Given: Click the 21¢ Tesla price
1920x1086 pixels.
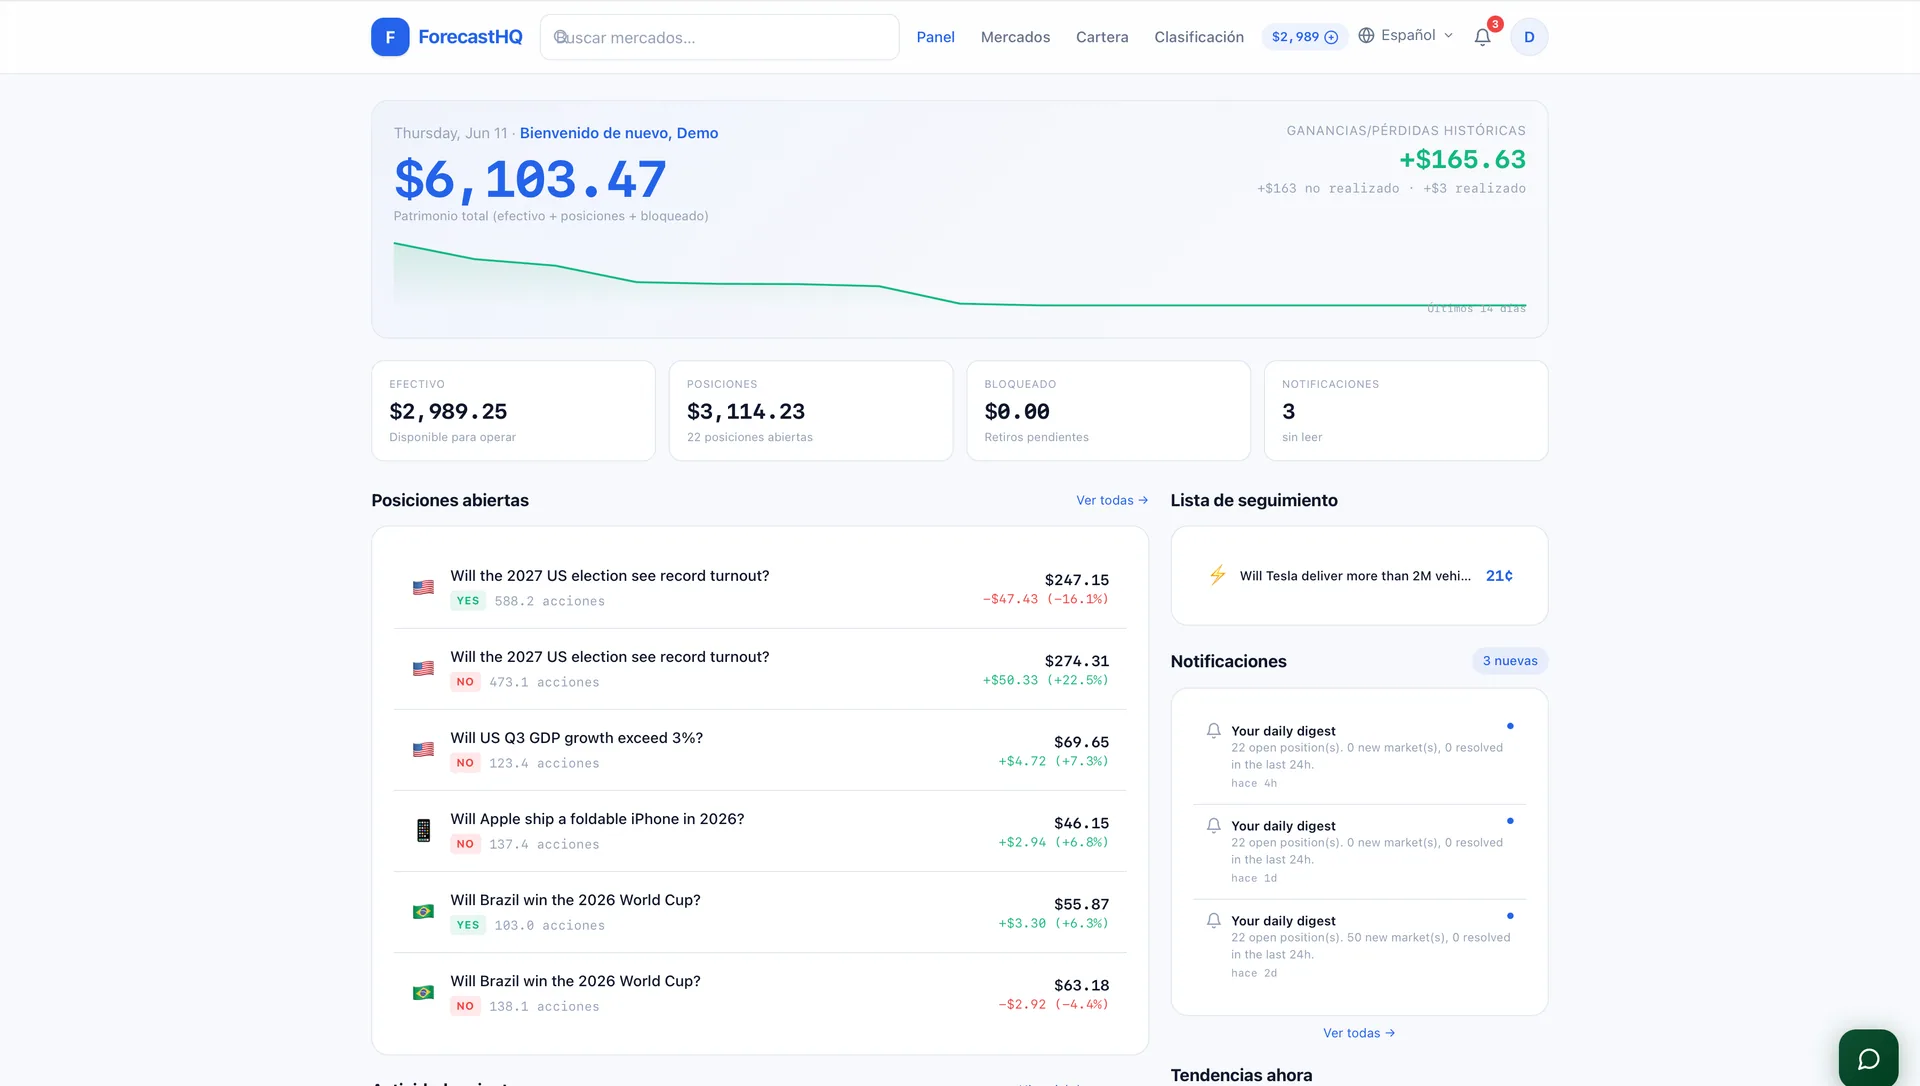Looking at the screenshot, I should pyautogui.click(x=1499, y=576).
